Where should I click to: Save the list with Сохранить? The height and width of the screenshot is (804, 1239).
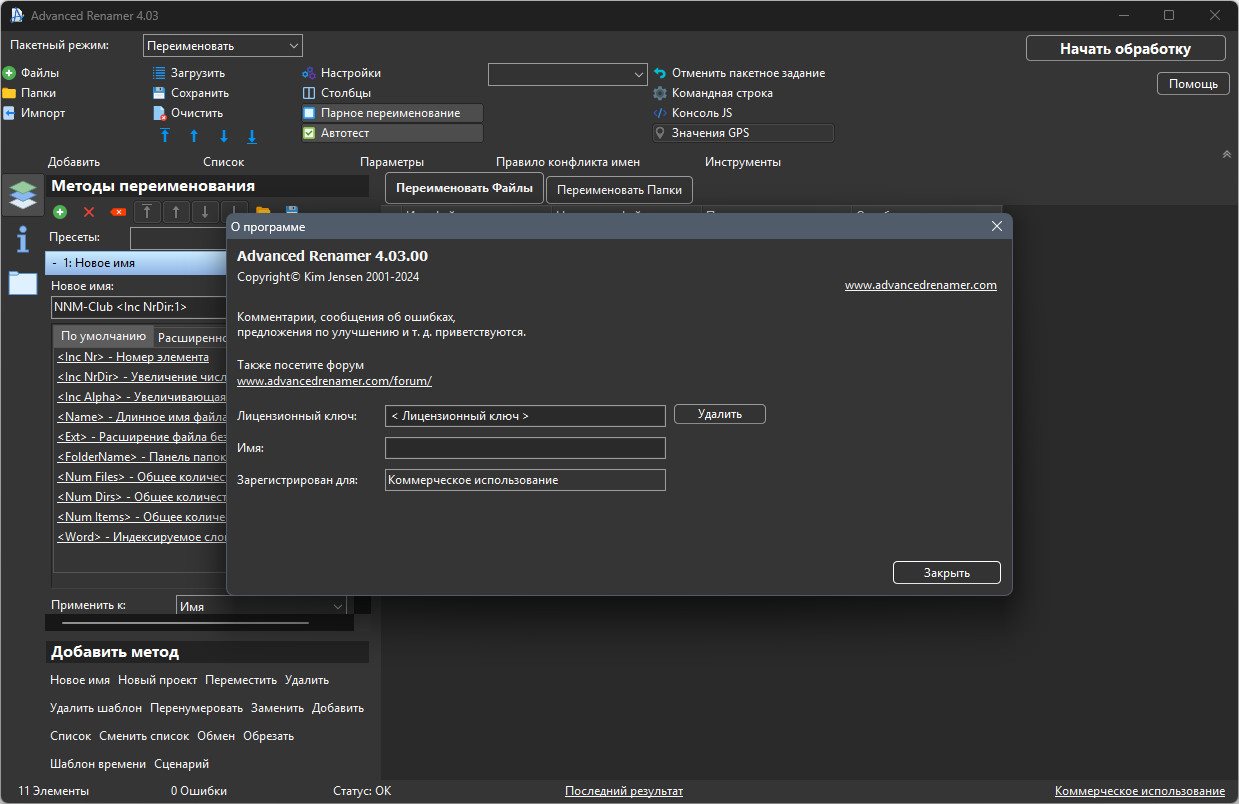point(191,93)
